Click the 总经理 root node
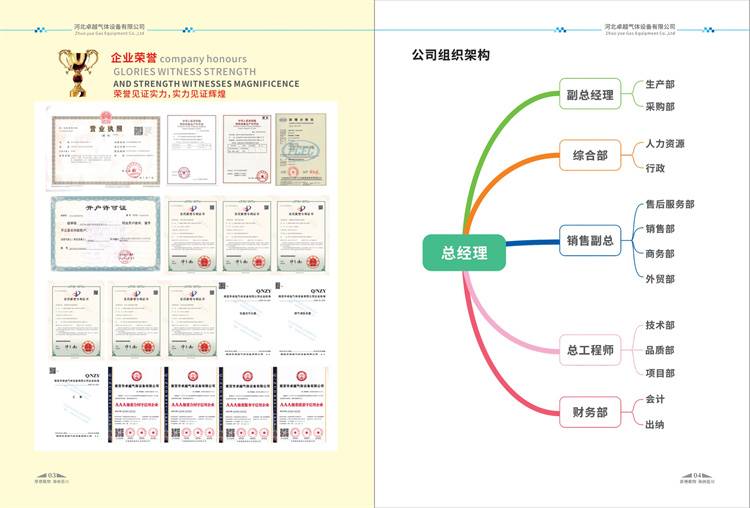The height and width of the screenshot is (508, 750). (464, 253)
